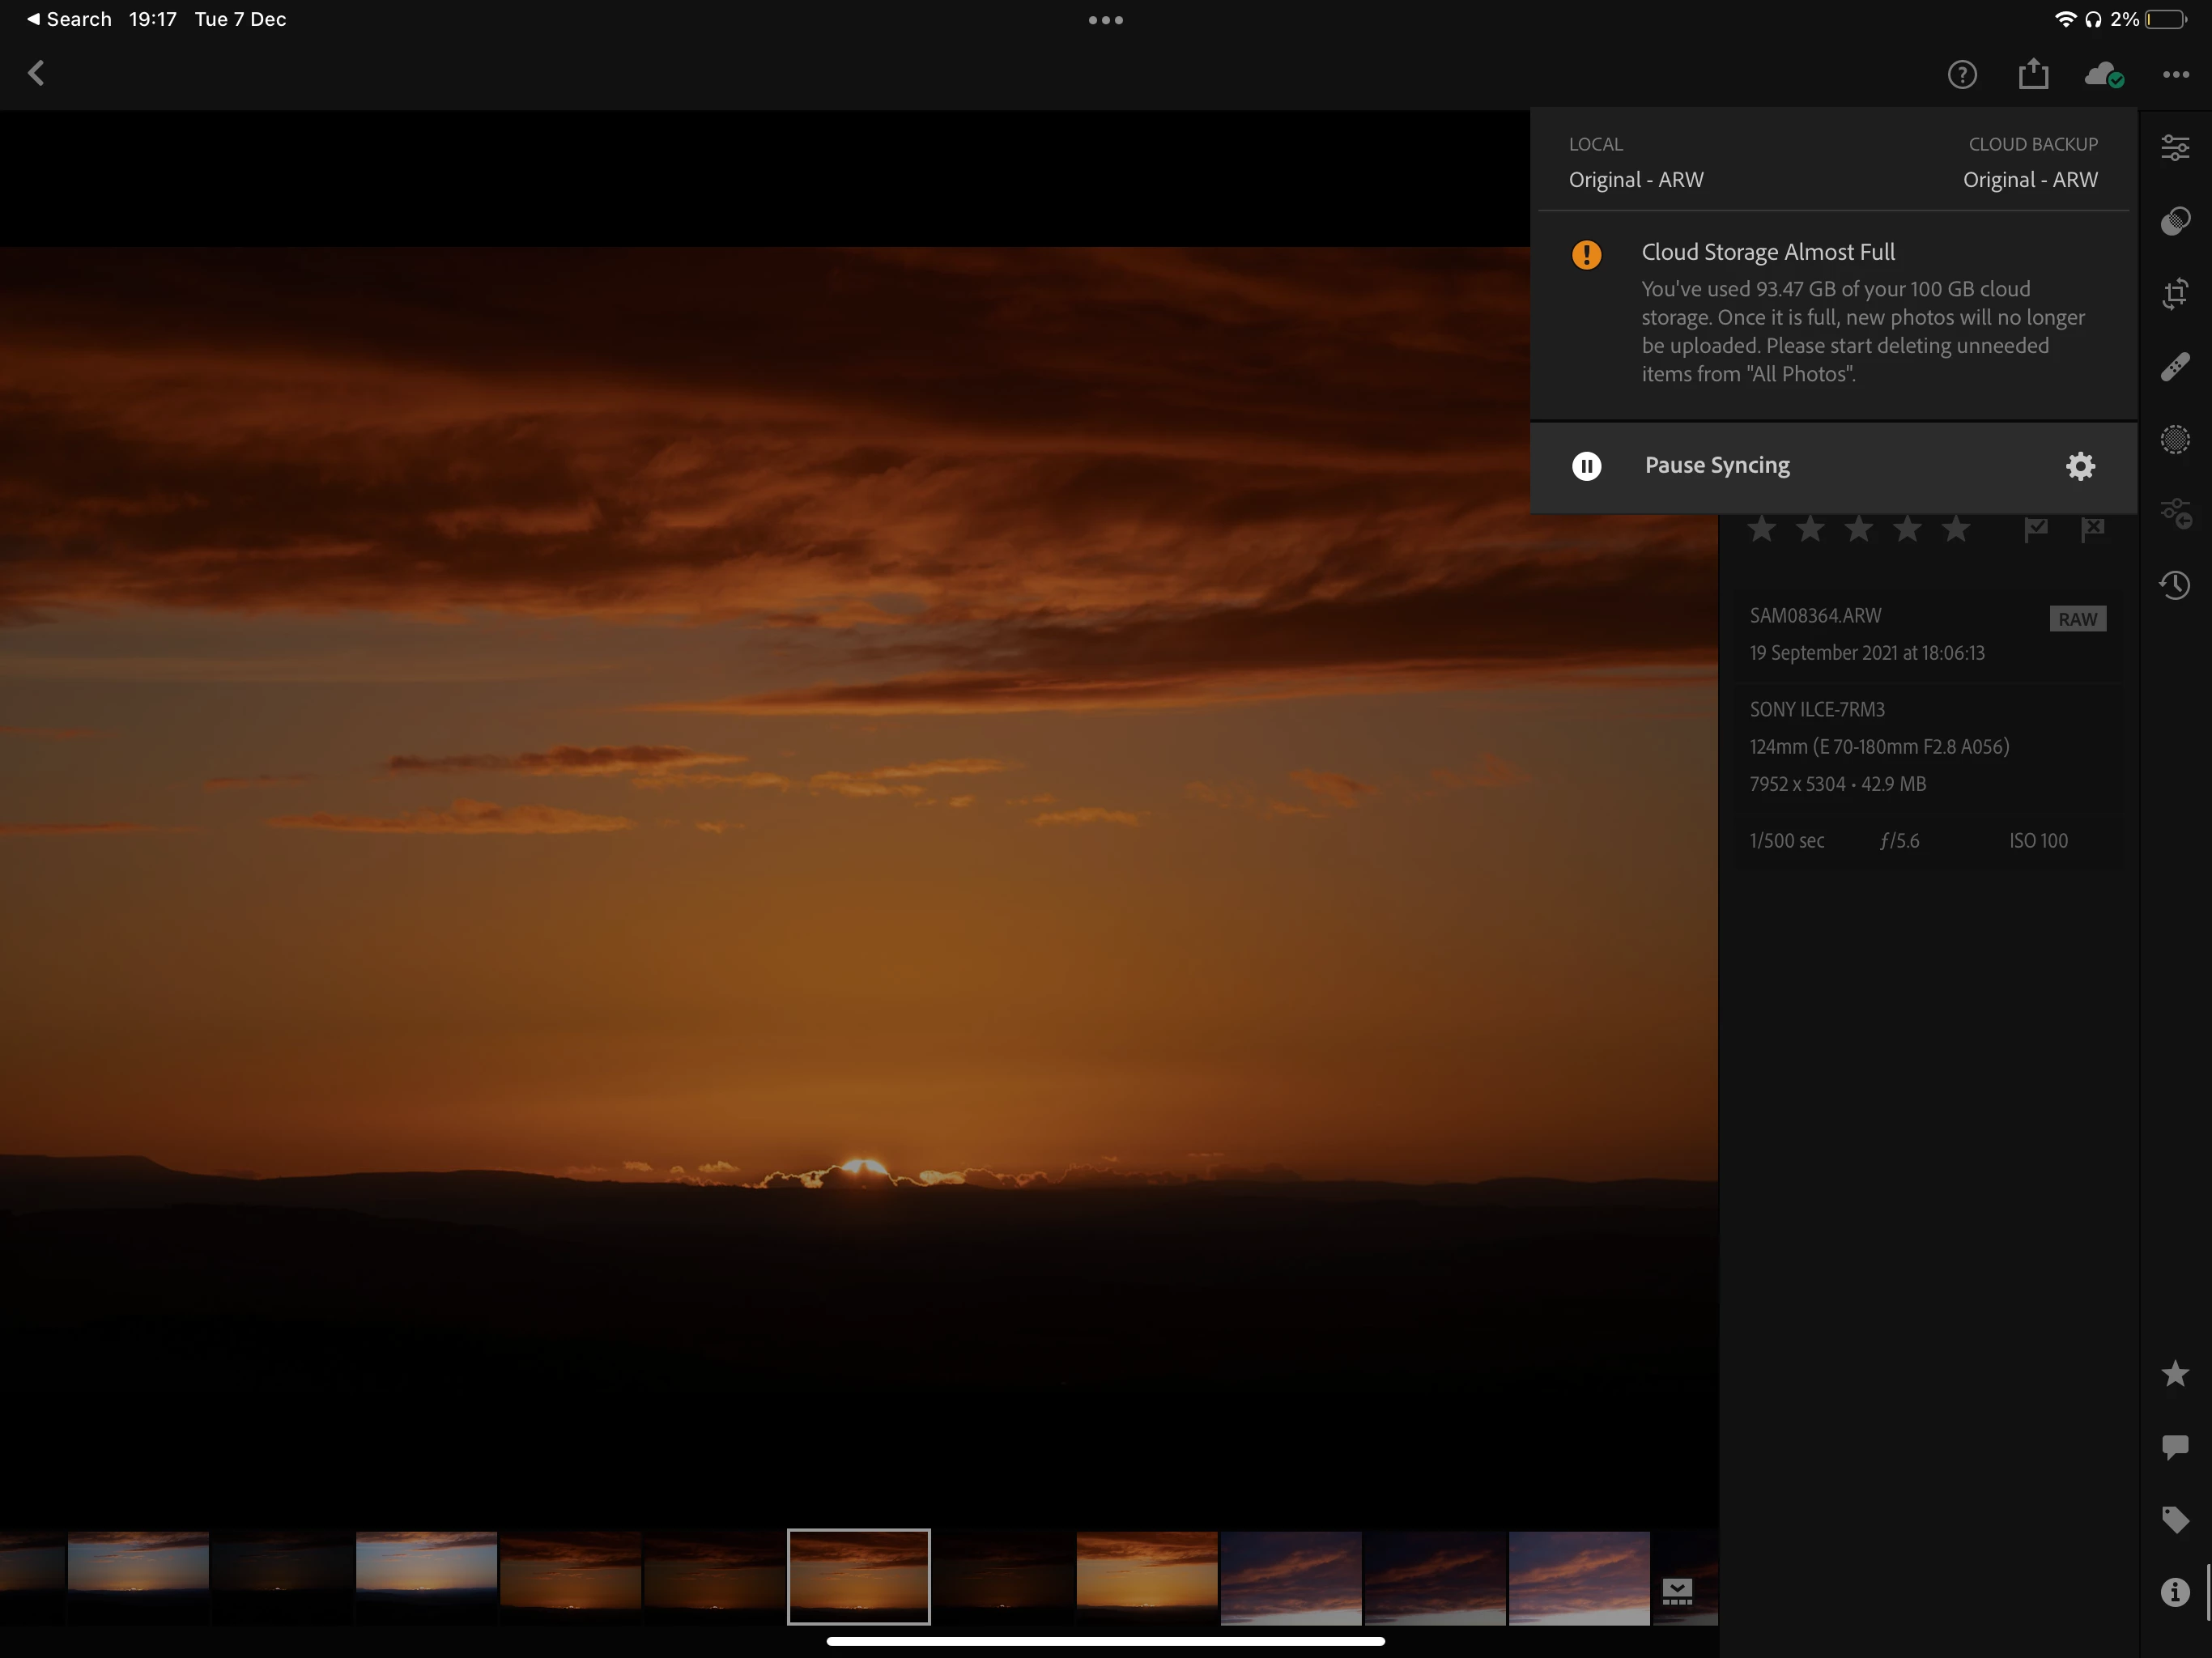
Task: Flag the photo as rejected
Action: (x=2092, y=529)
